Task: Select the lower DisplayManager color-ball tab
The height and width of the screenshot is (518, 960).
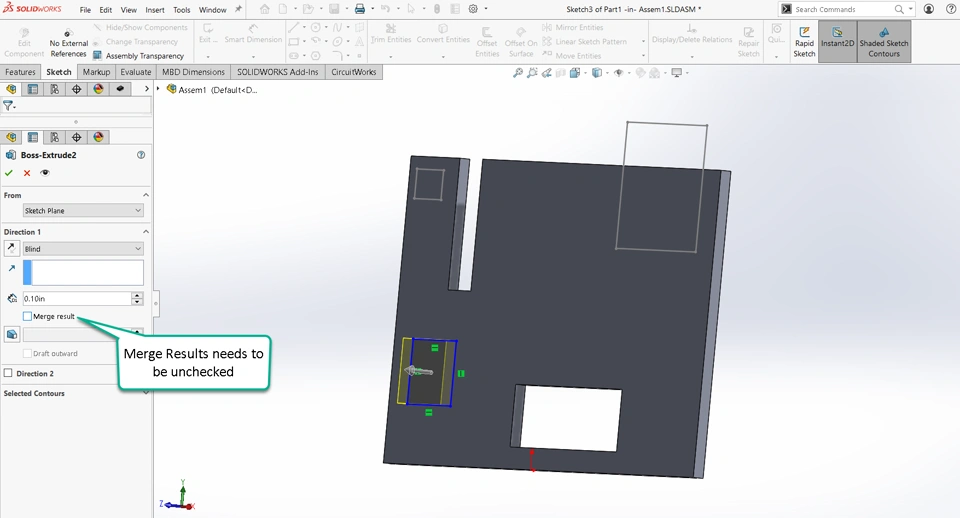Action: coord(99,137)
